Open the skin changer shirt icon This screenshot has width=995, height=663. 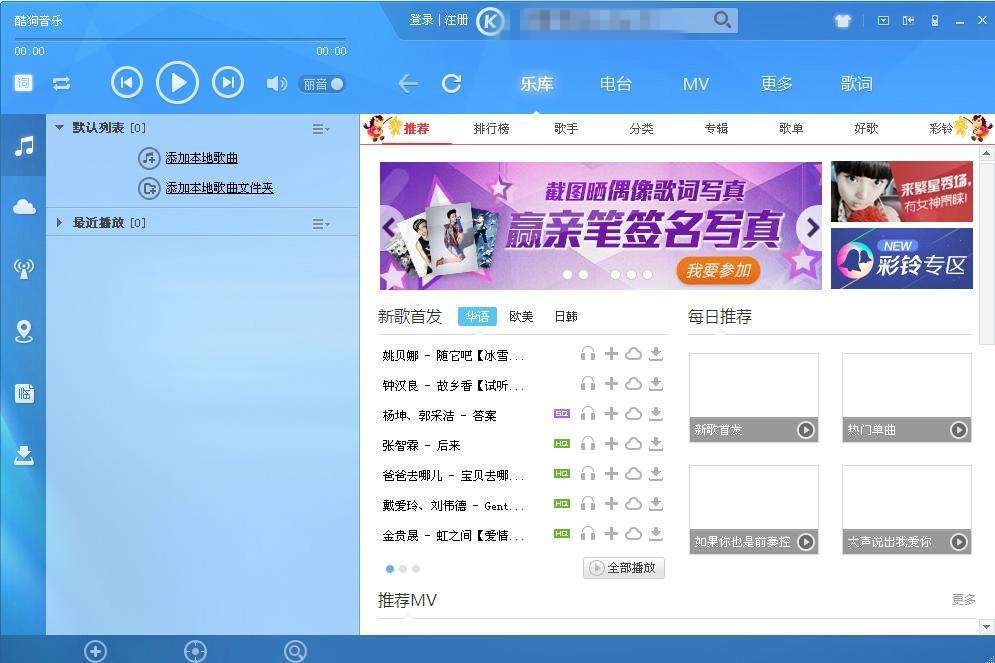tap(843, 21)
